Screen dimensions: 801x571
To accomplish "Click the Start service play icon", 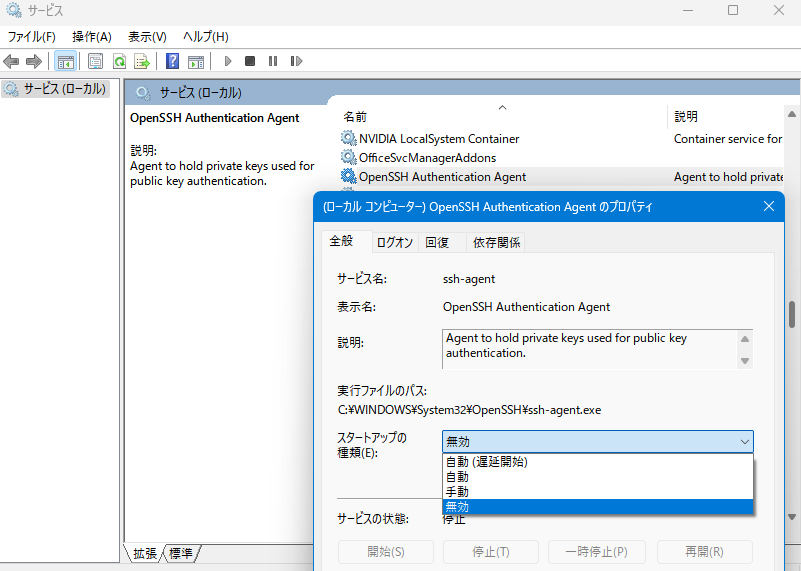I will [x=228, y=61].
